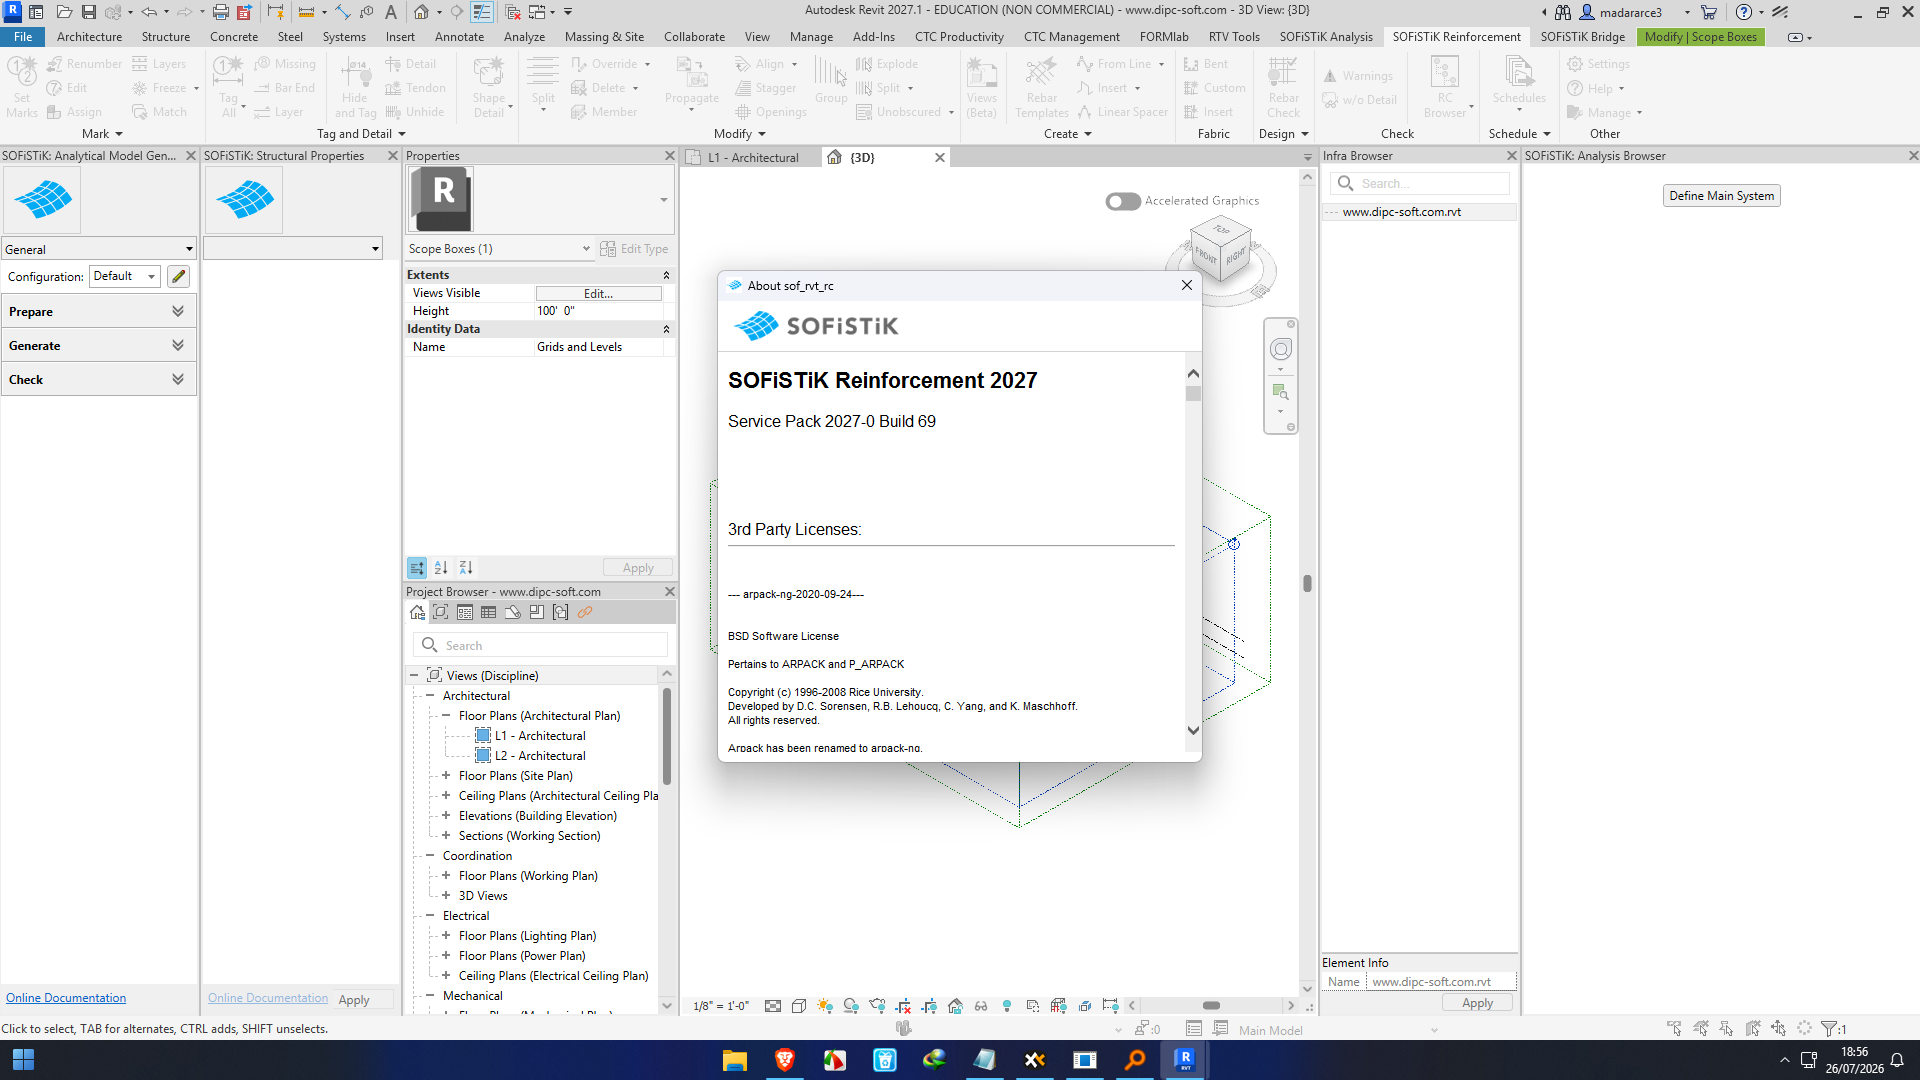Image resolution: width=1920 pixels, height=1080 pixels.
Task: Choose the Text tool letter A icon
Action: (391, 12)
